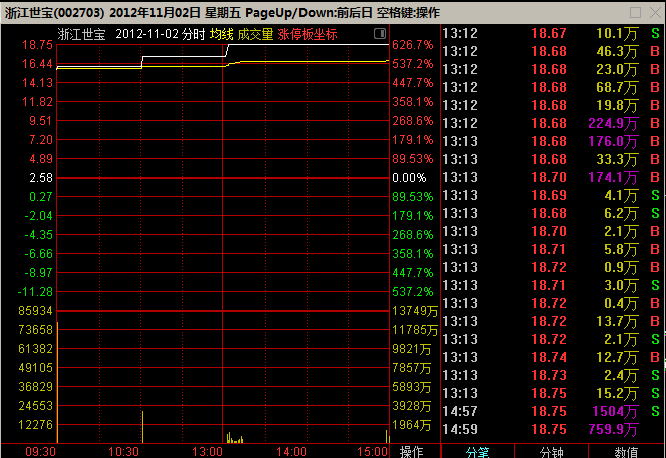Click the 18.75 limit-up price on left axis
The height and width of the screenshot is (458, 666).
pos(39,45)
